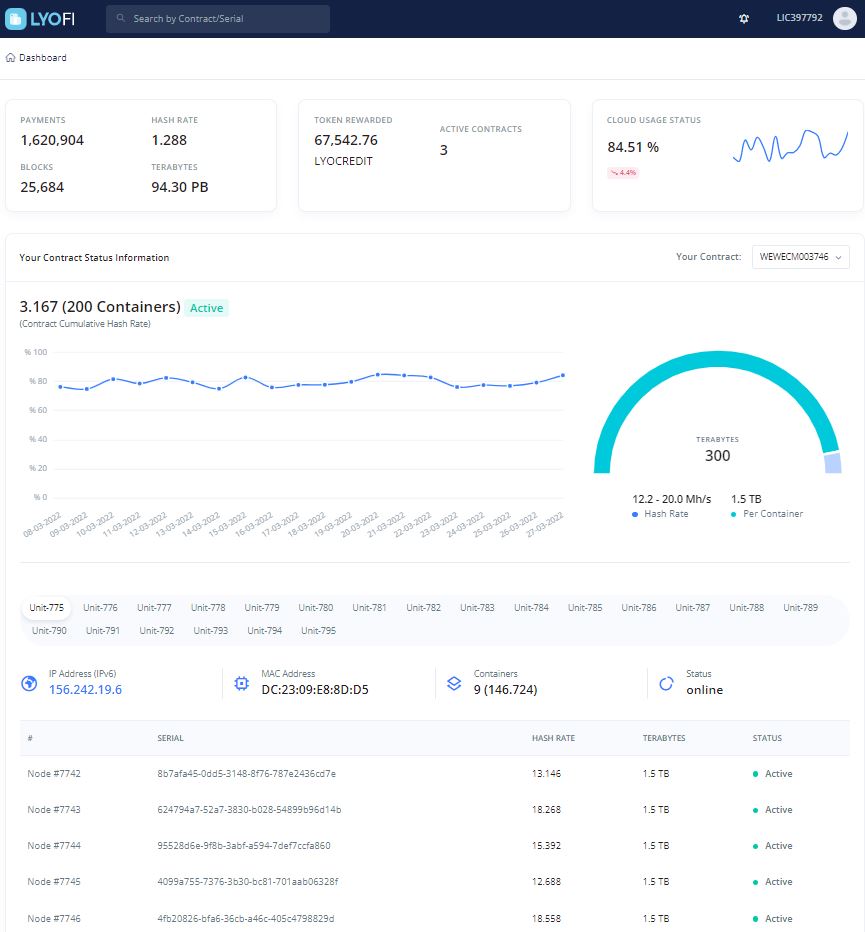Click the Containers layers icon
Image resolution: width=865 pixels, height=932 pixels.
coord(454,683)
